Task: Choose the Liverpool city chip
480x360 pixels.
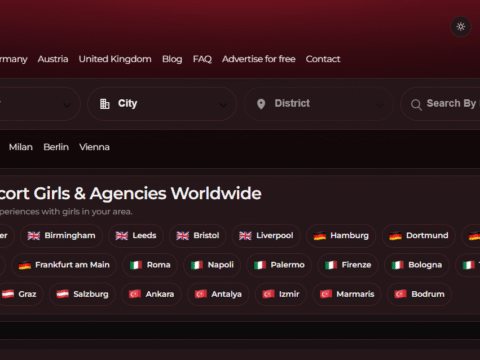Action: pyautogui.click(x=266, y=236)
